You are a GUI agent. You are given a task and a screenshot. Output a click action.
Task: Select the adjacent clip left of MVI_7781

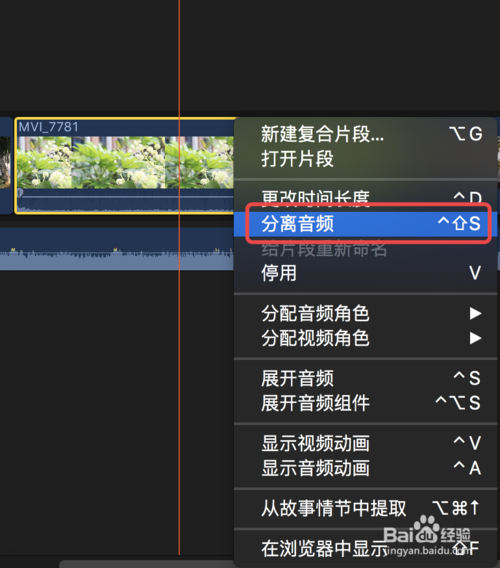click(5, 165)
